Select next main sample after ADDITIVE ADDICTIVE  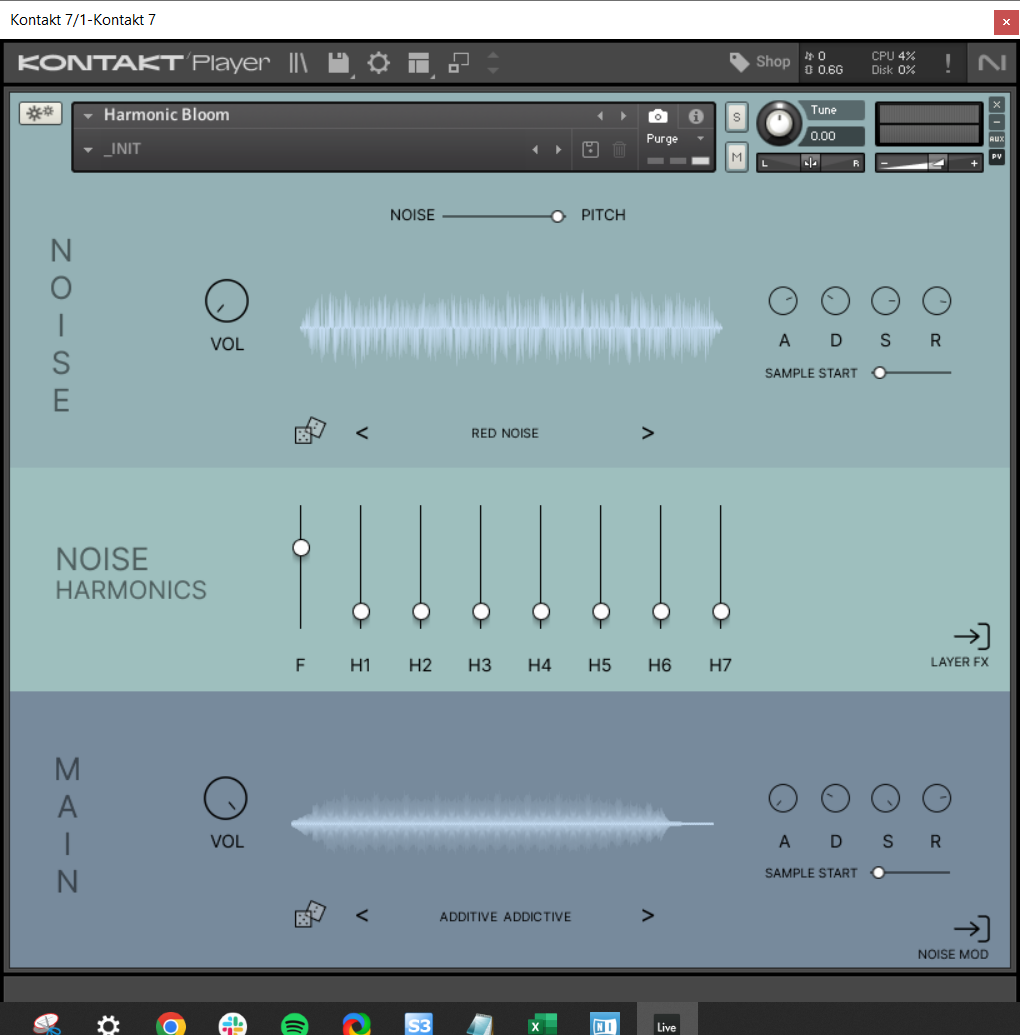tap(648, 916)
